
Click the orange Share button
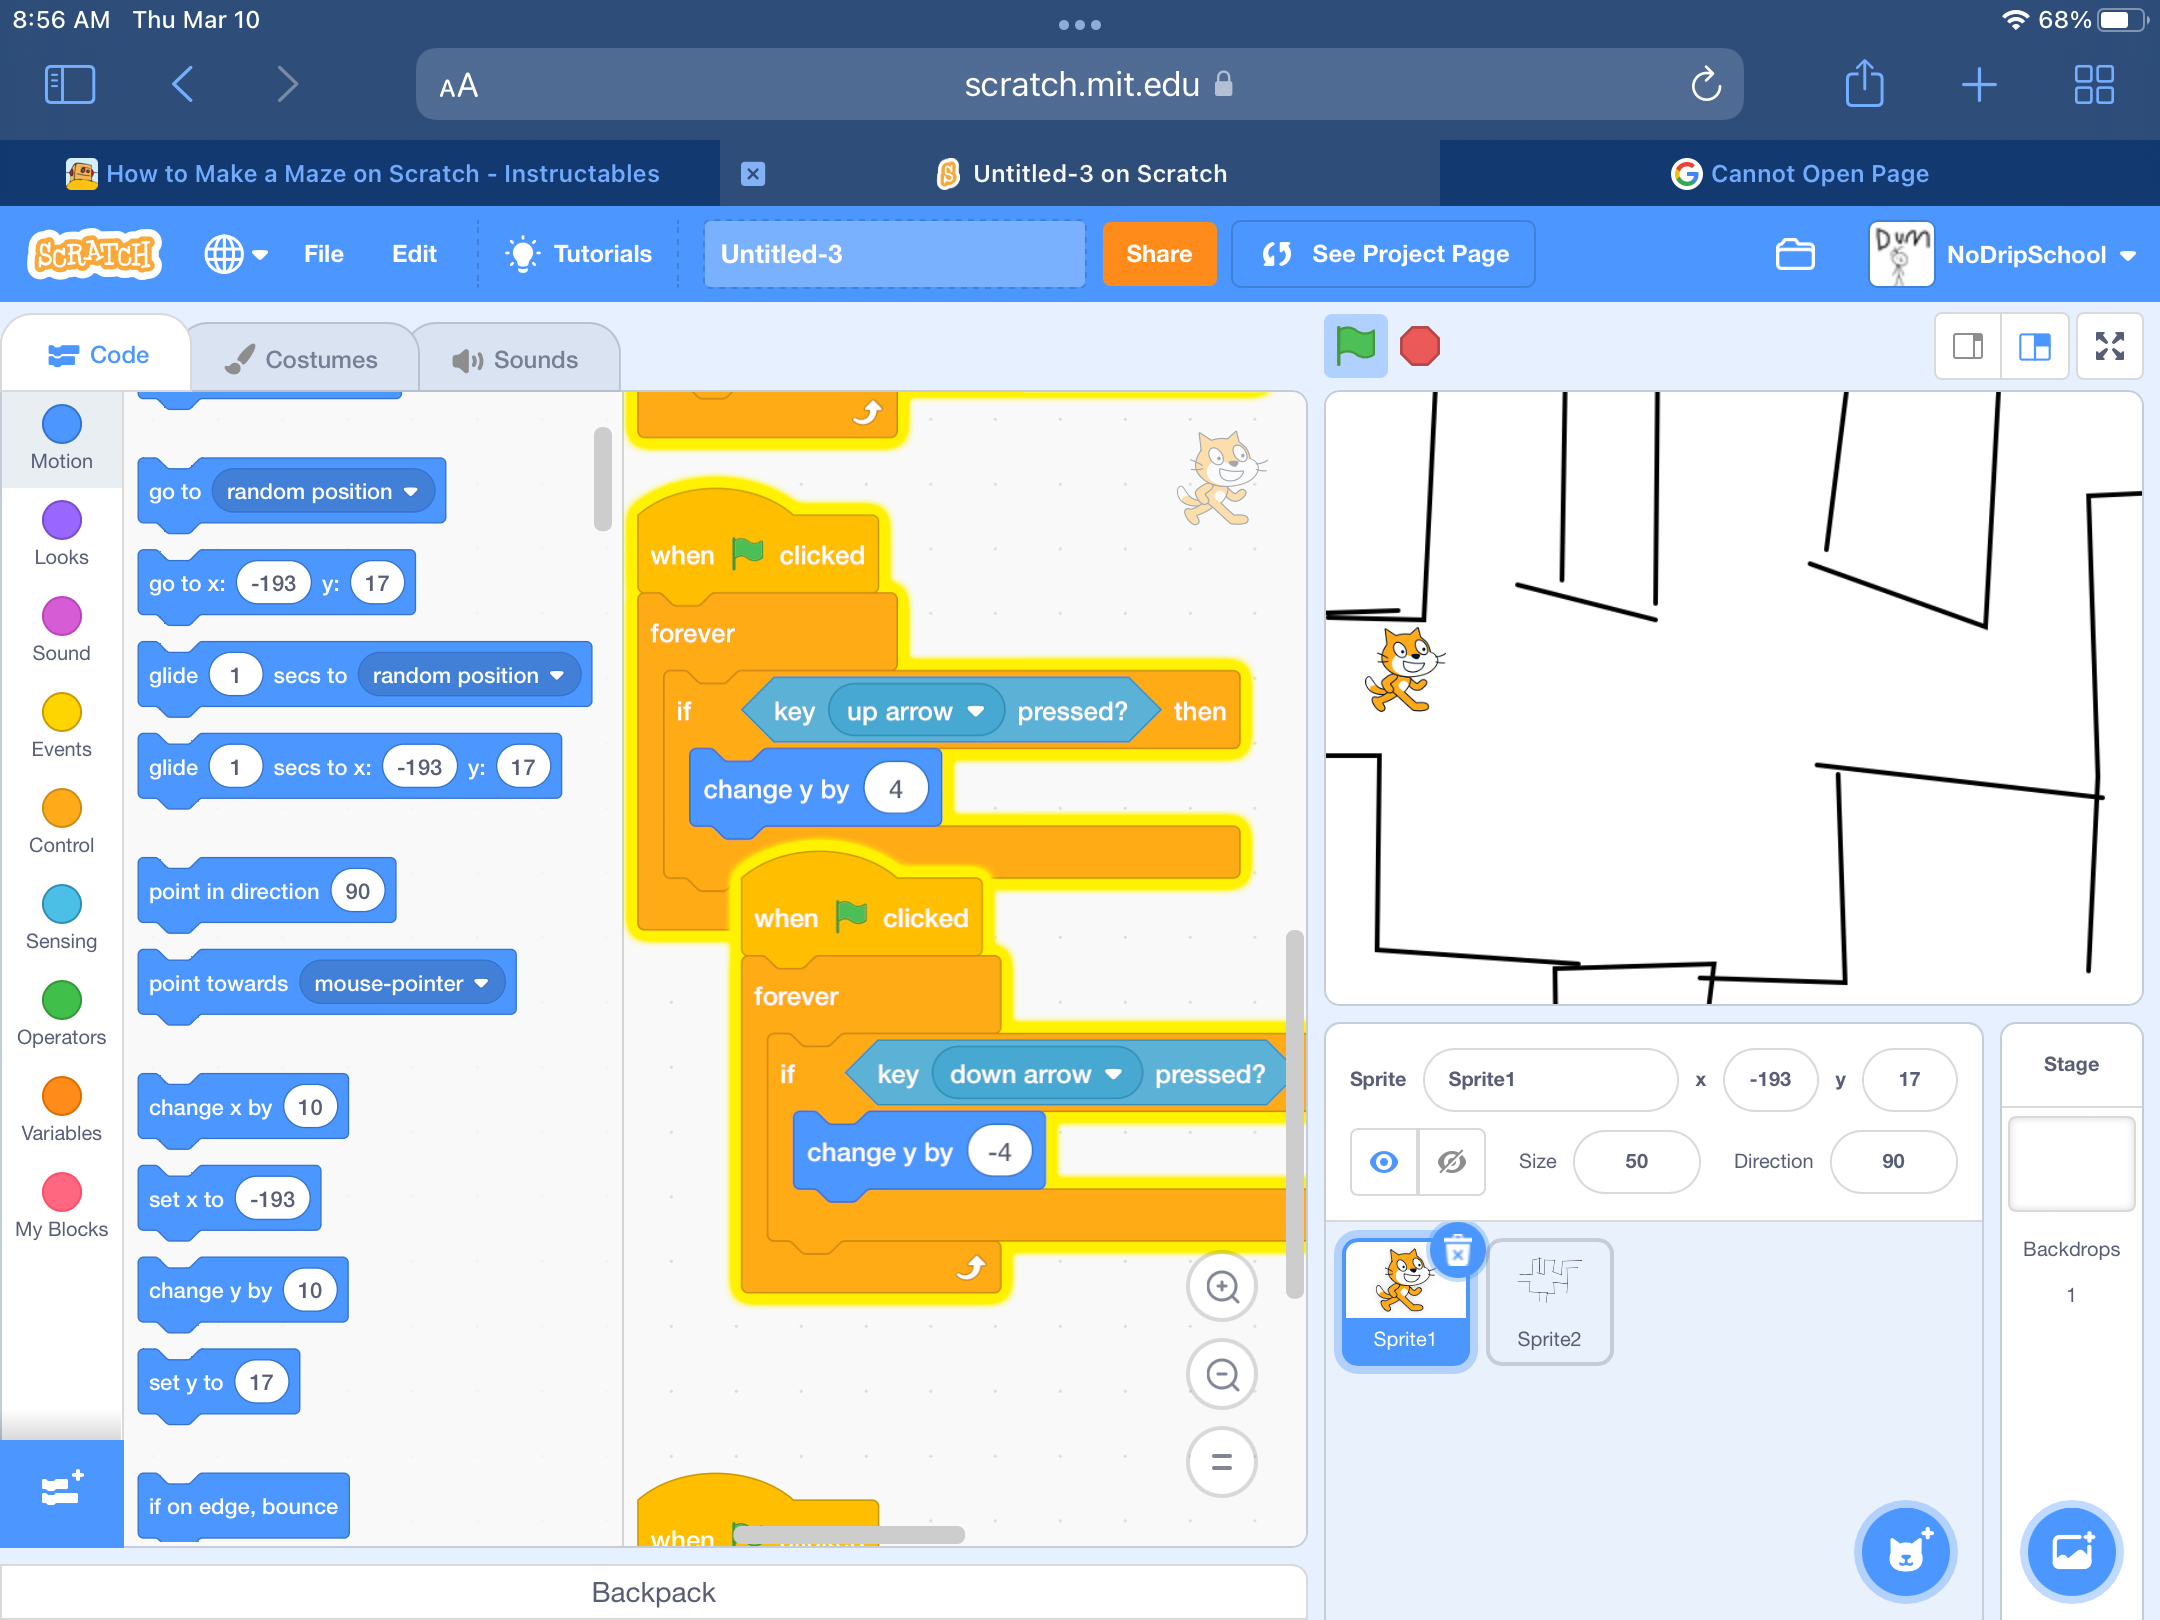[x=1159, y=254]
